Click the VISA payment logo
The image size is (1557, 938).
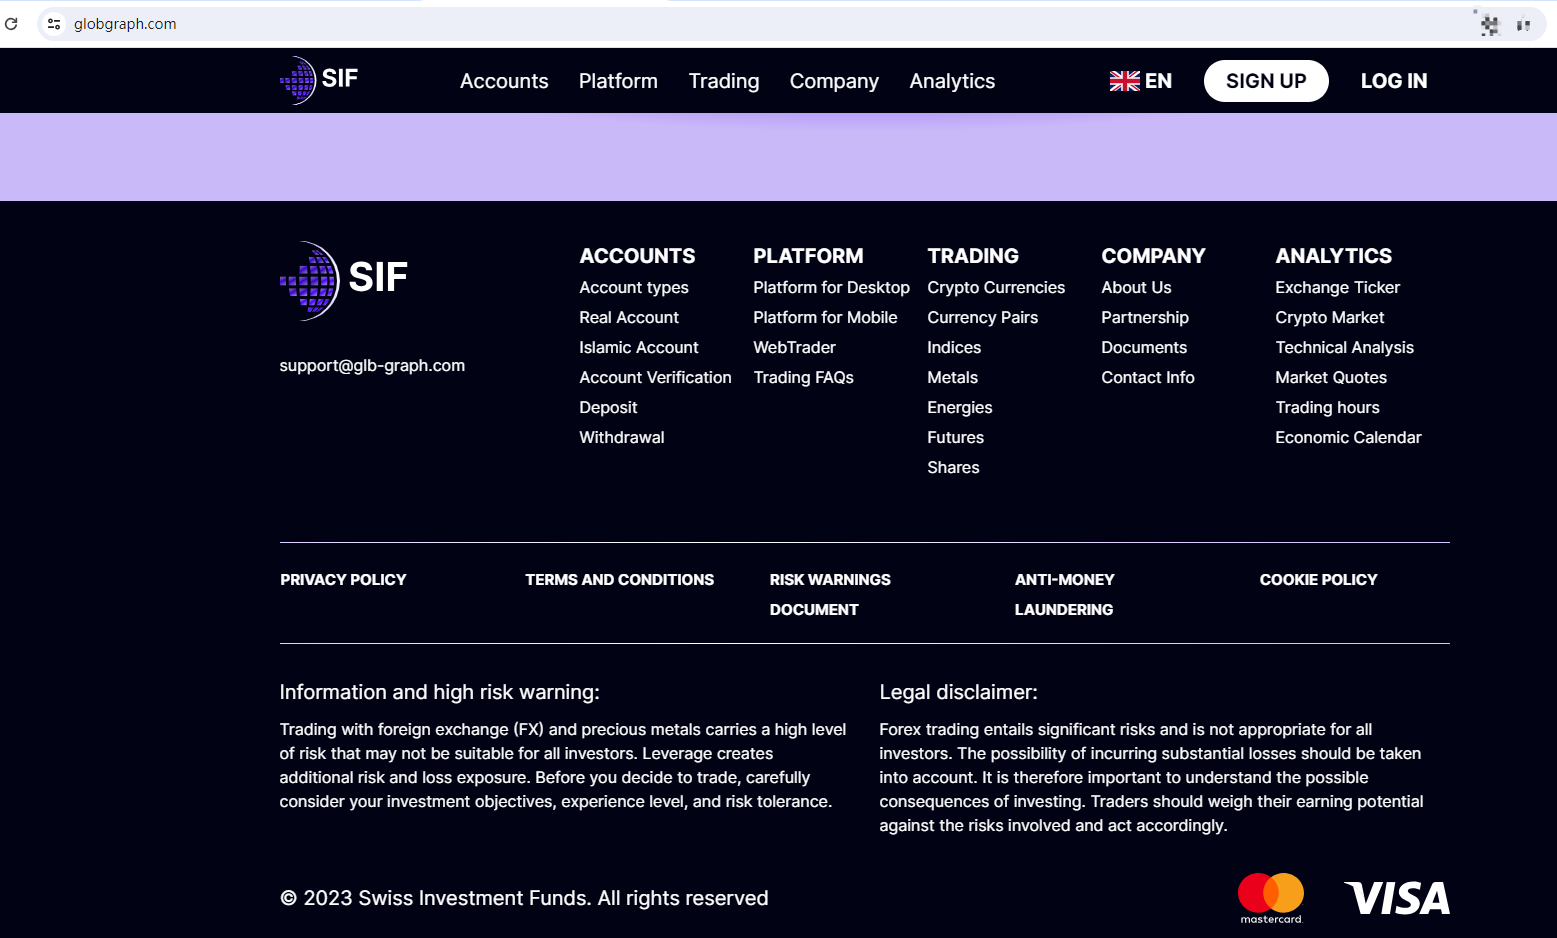(x=1397, y=897)
